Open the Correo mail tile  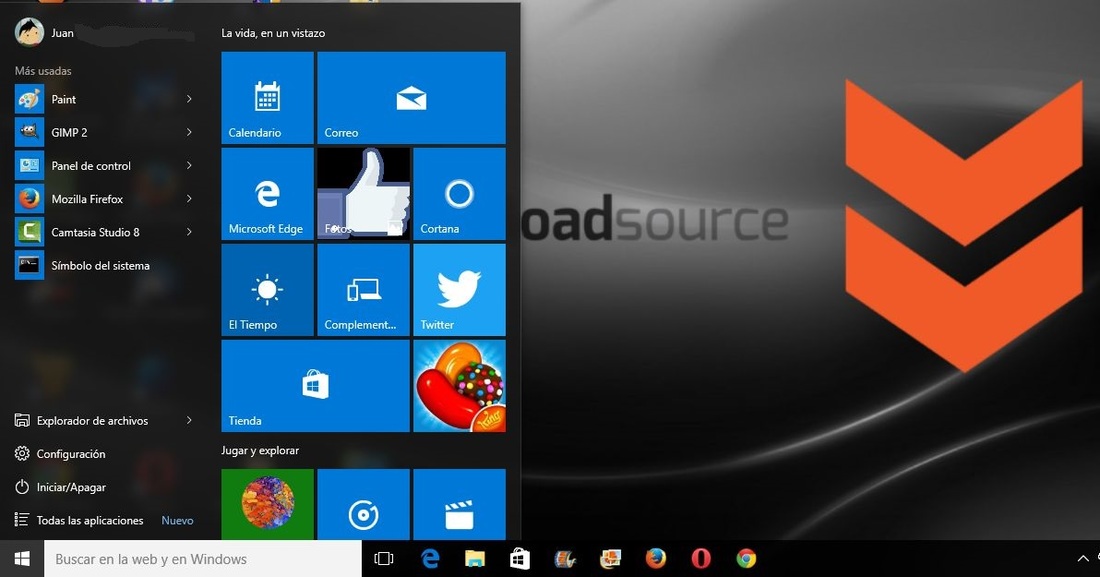[411, 98]
